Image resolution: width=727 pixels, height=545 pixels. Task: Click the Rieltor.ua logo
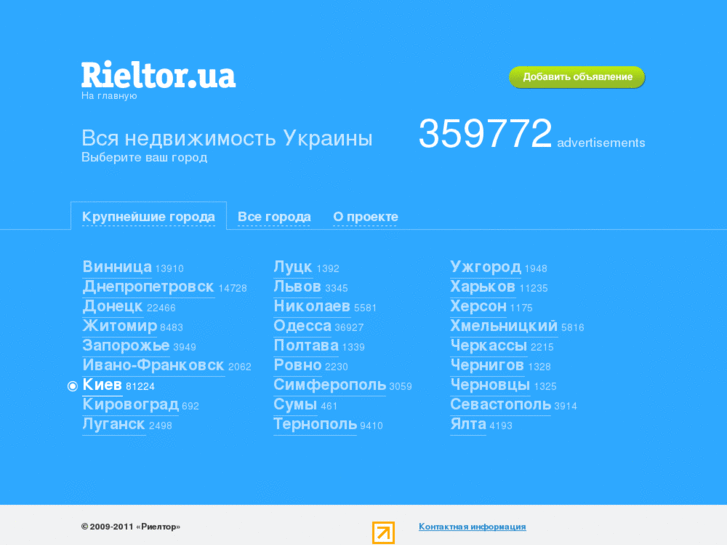click(159, 75)
